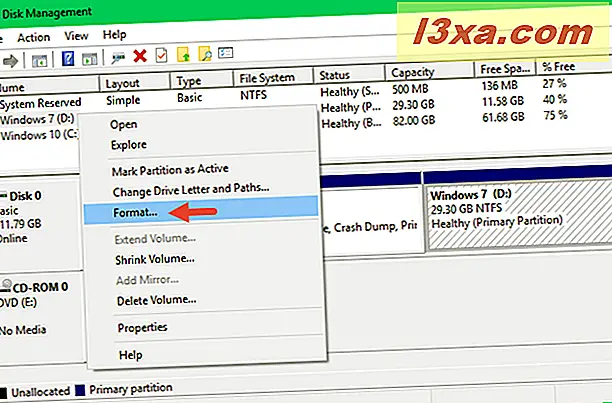The image size is (612, 403).
Task: Choose Help at bottom of context menu
Action: (x=130, y=355)
